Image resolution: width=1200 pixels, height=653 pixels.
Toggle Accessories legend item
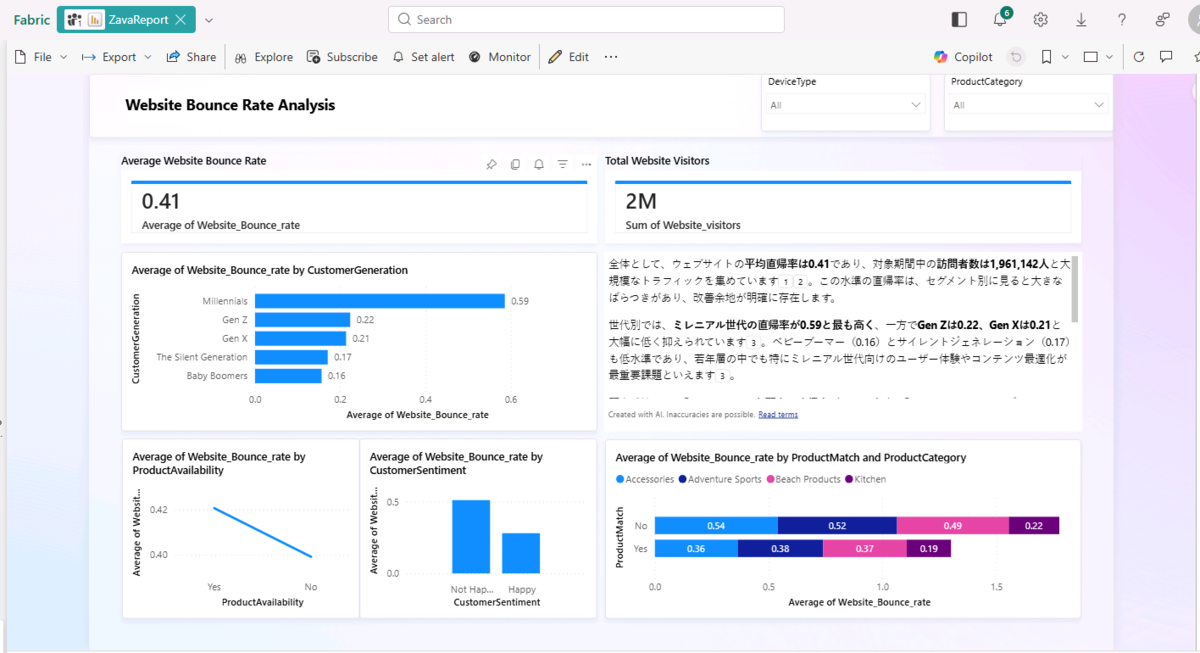[645, 479]
